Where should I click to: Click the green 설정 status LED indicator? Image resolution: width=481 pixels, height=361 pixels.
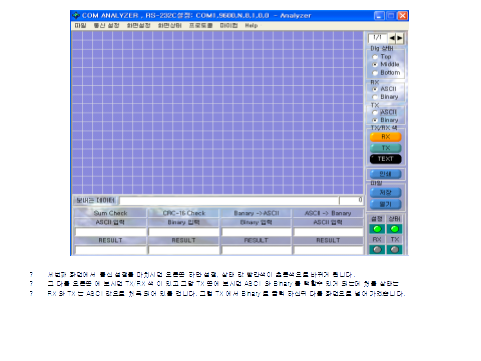(x=377, y=229)
